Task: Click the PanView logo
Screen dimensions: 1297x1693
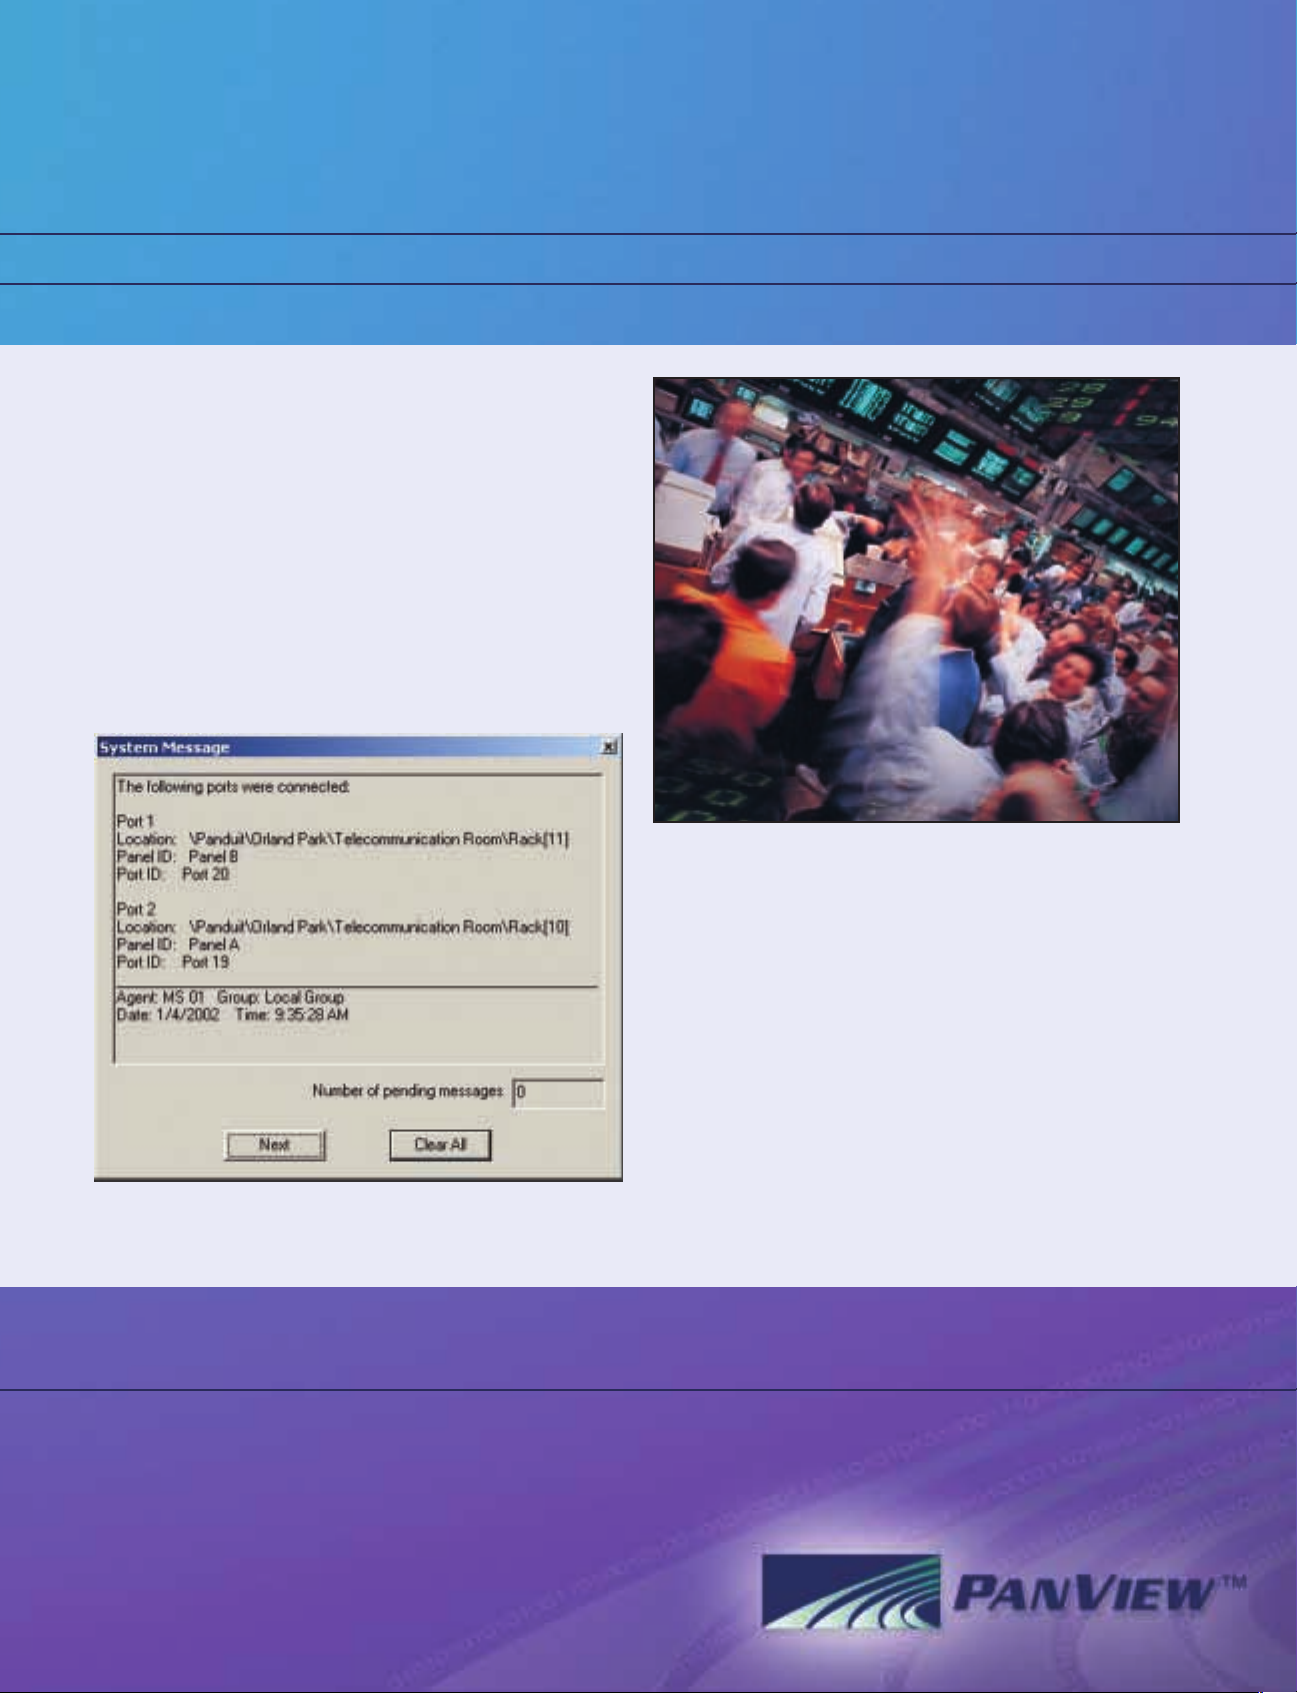Action: pos(1004,1593)
